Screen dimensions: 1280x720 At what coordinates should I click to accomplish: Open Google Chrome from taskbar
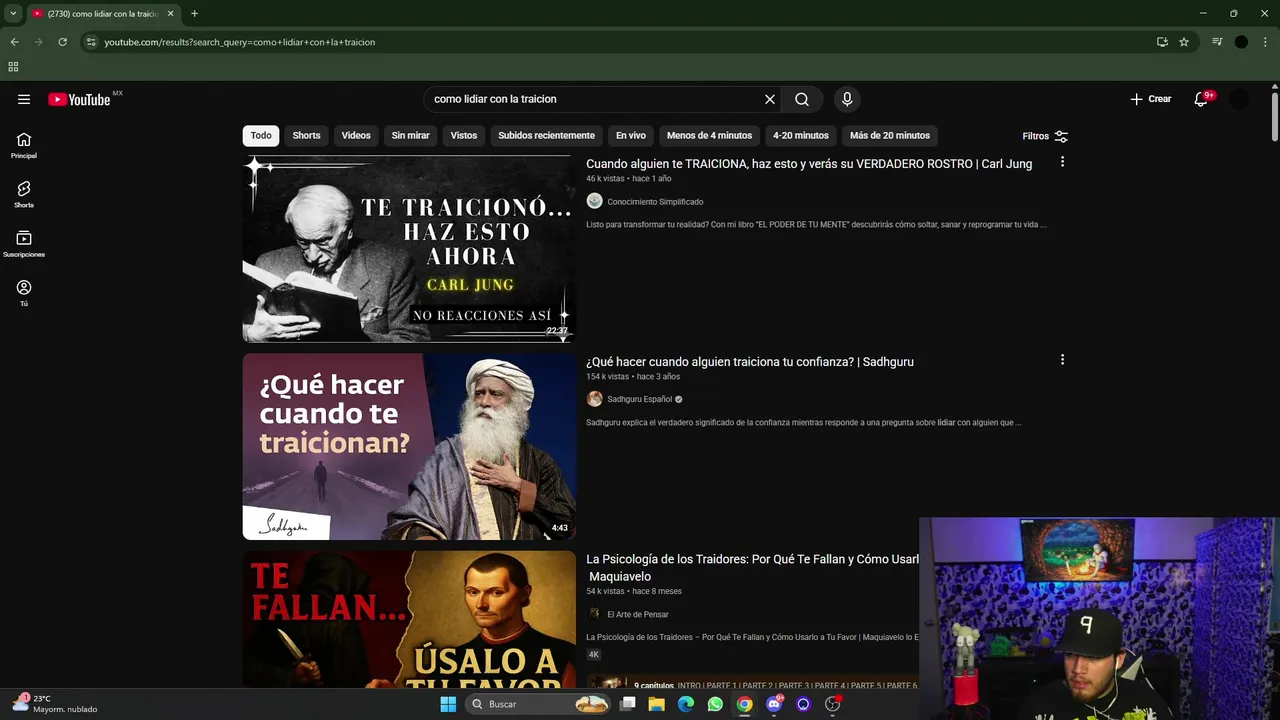pos(744,704)
